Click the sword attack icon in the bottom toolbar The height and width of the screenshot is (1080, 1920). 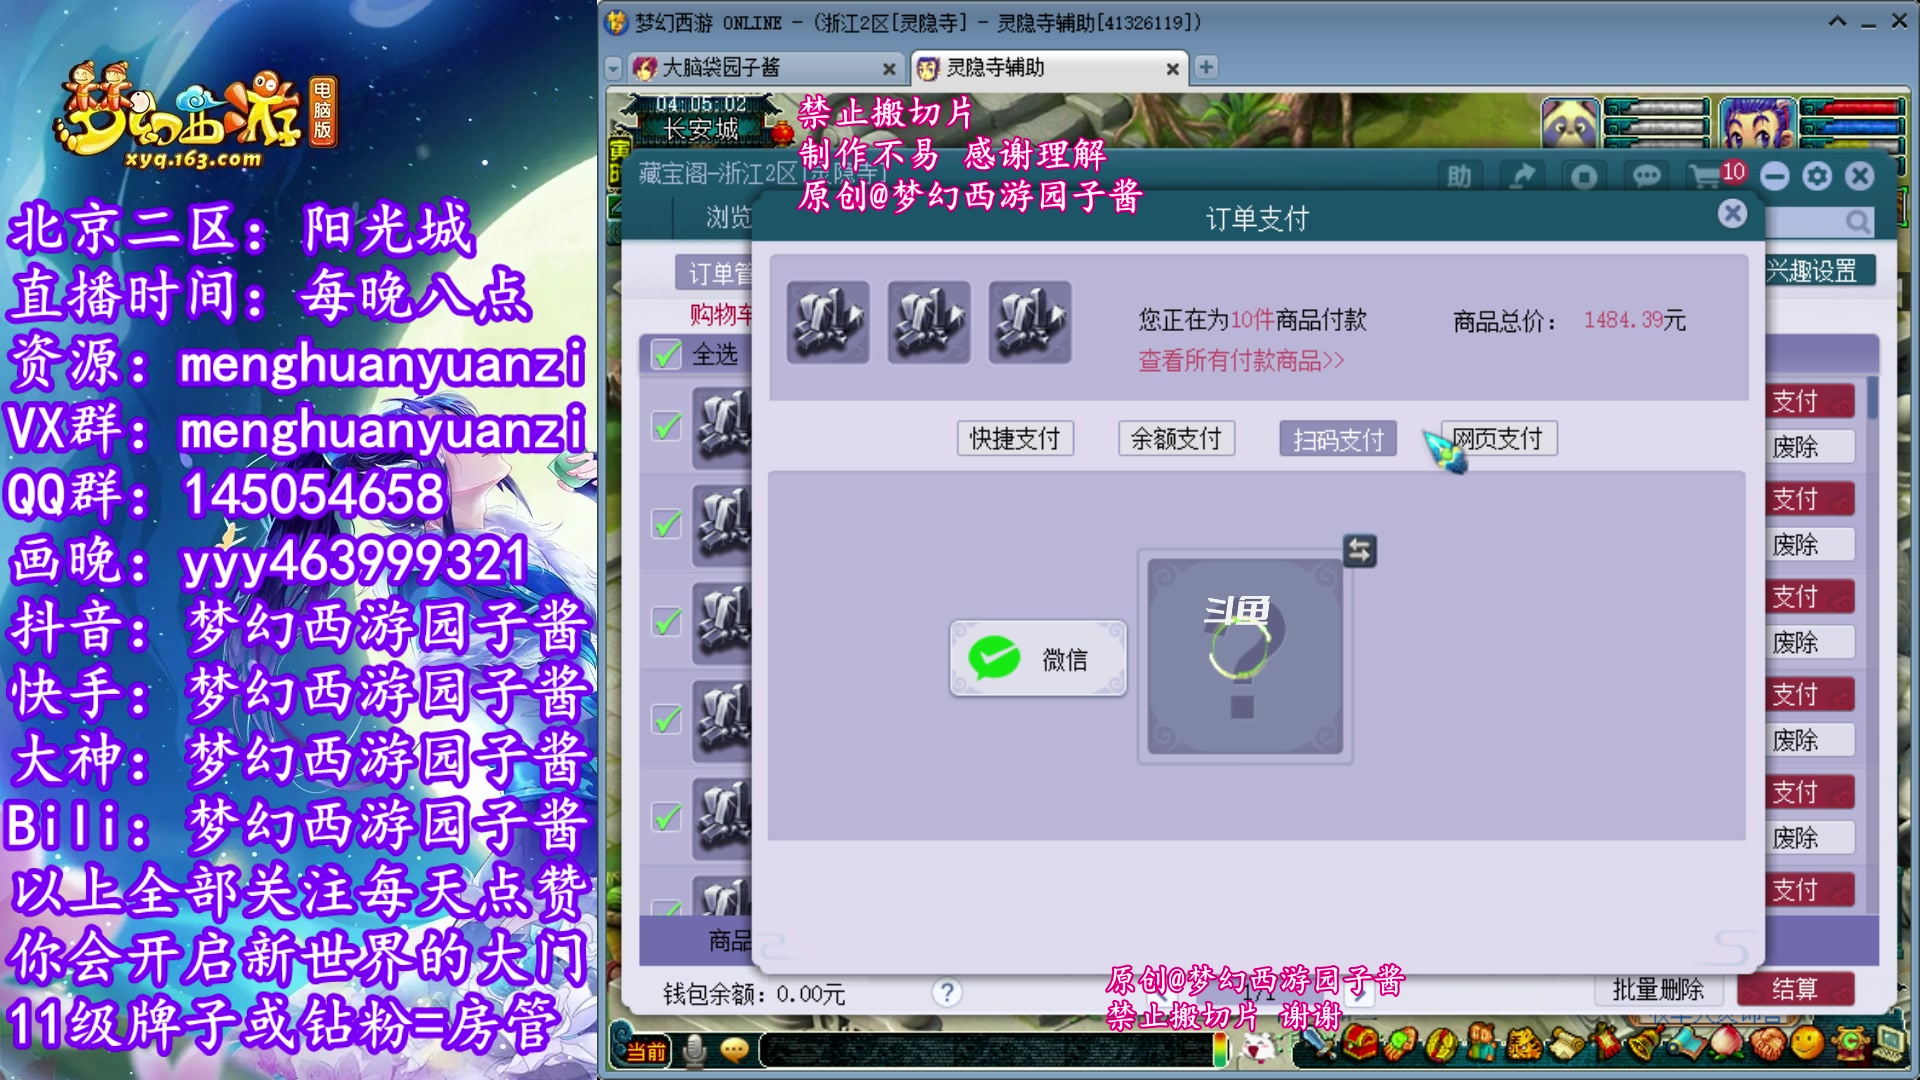(x=1319, y=1045)
